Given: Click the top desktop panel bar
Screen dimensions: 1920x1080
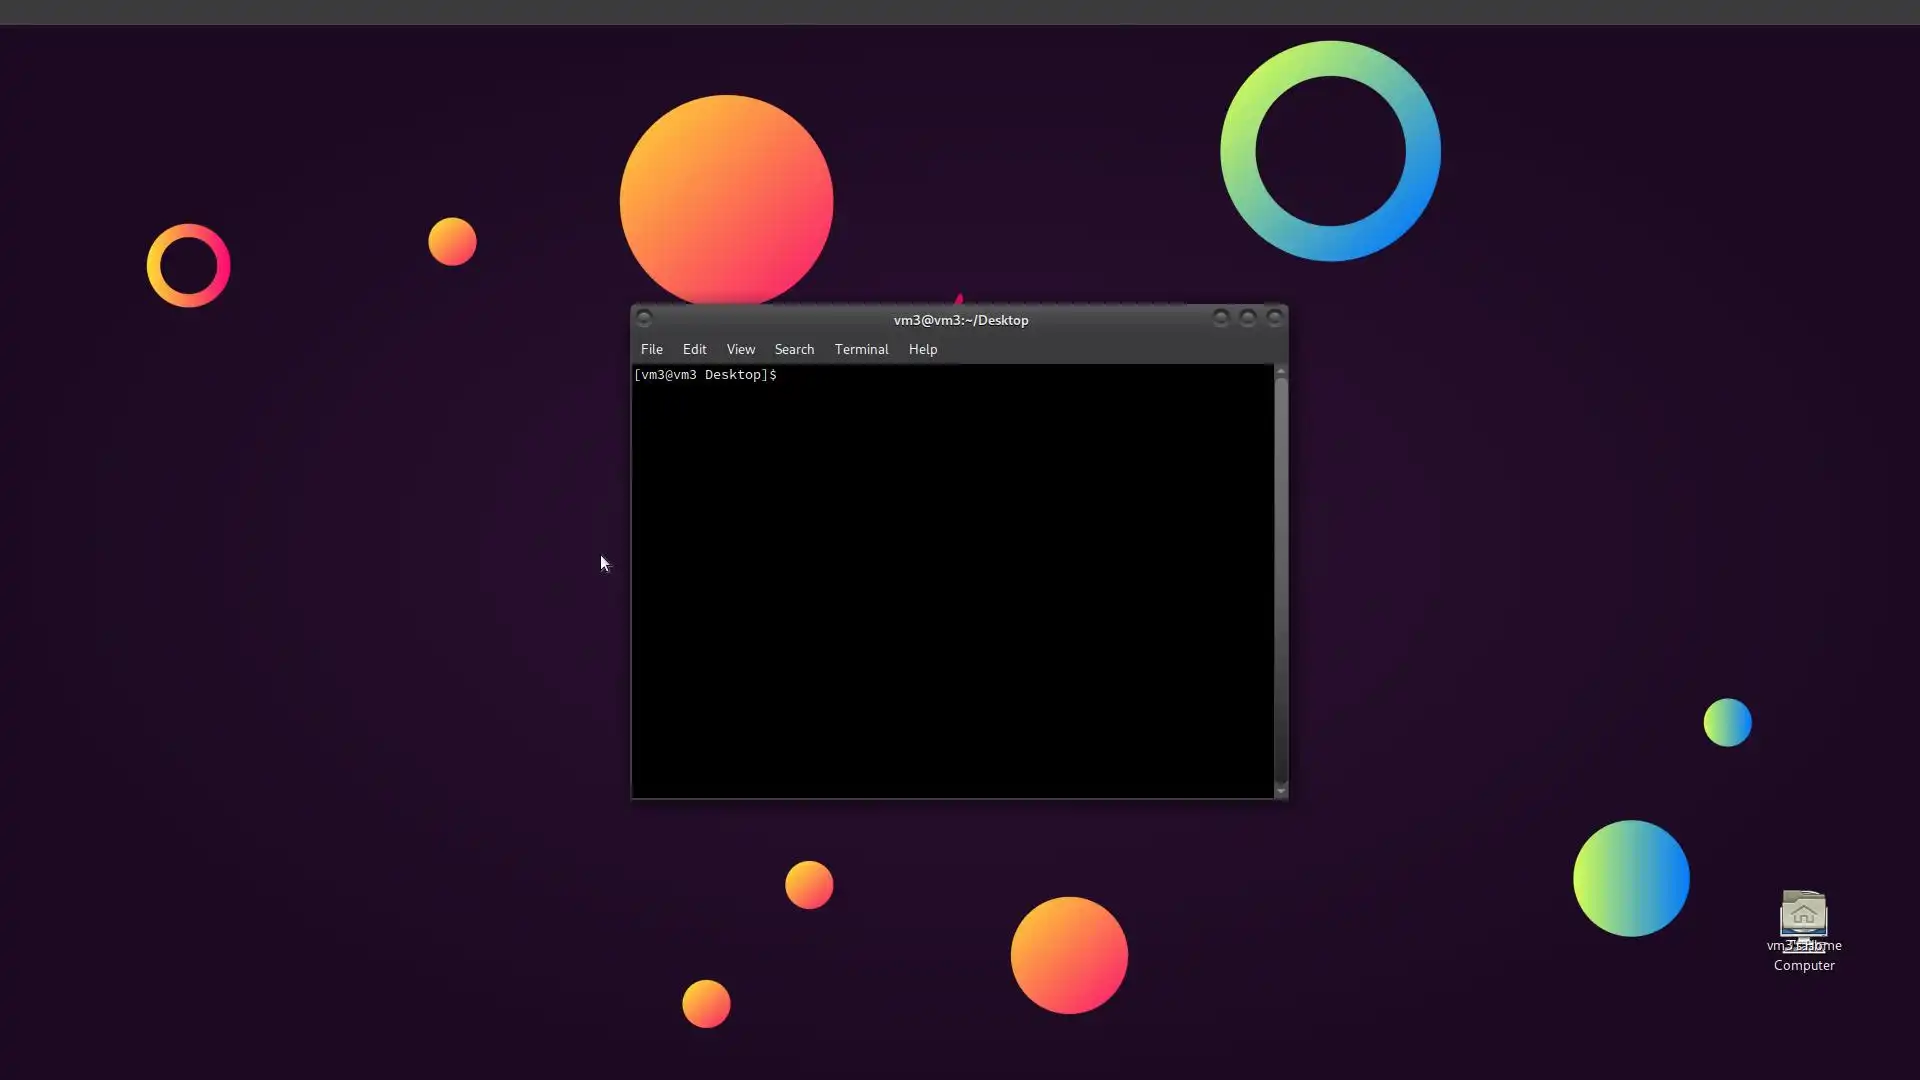Looking at the screenshot, I should tap(960, 12).
